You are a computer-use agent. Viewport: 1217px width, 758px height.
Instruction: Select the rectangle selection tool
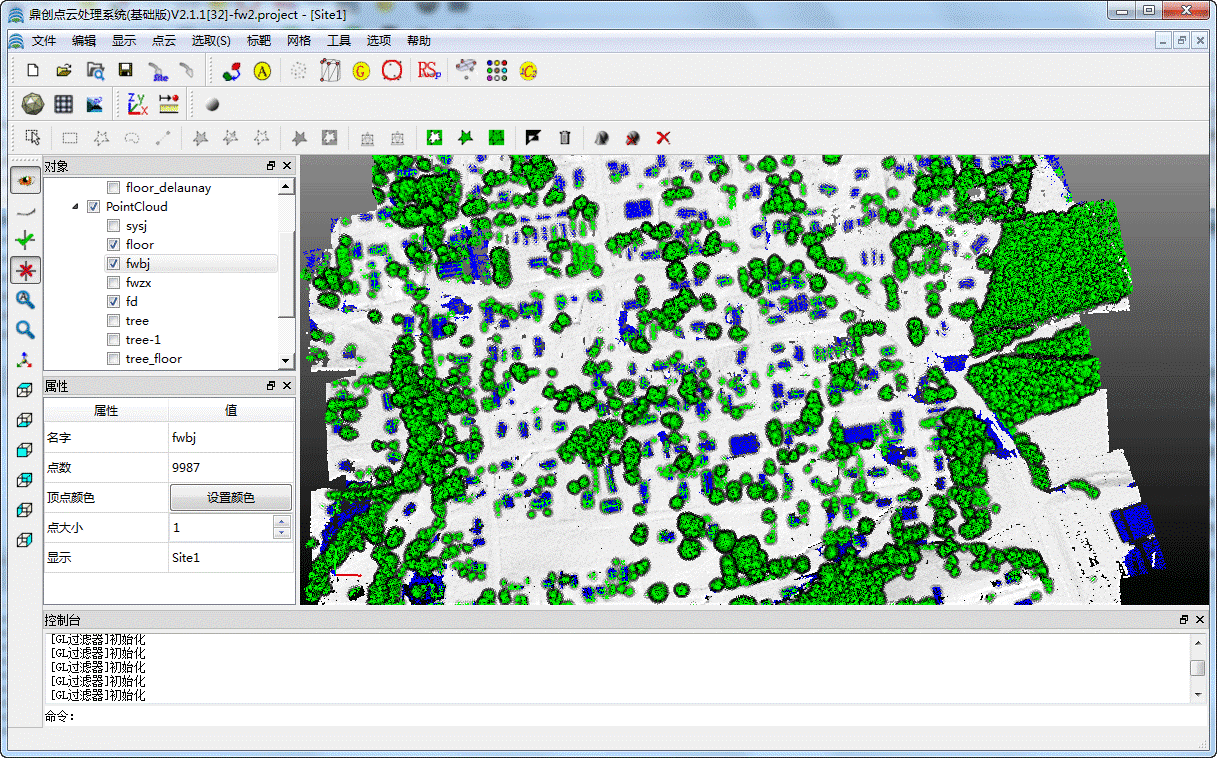(70, 138)
